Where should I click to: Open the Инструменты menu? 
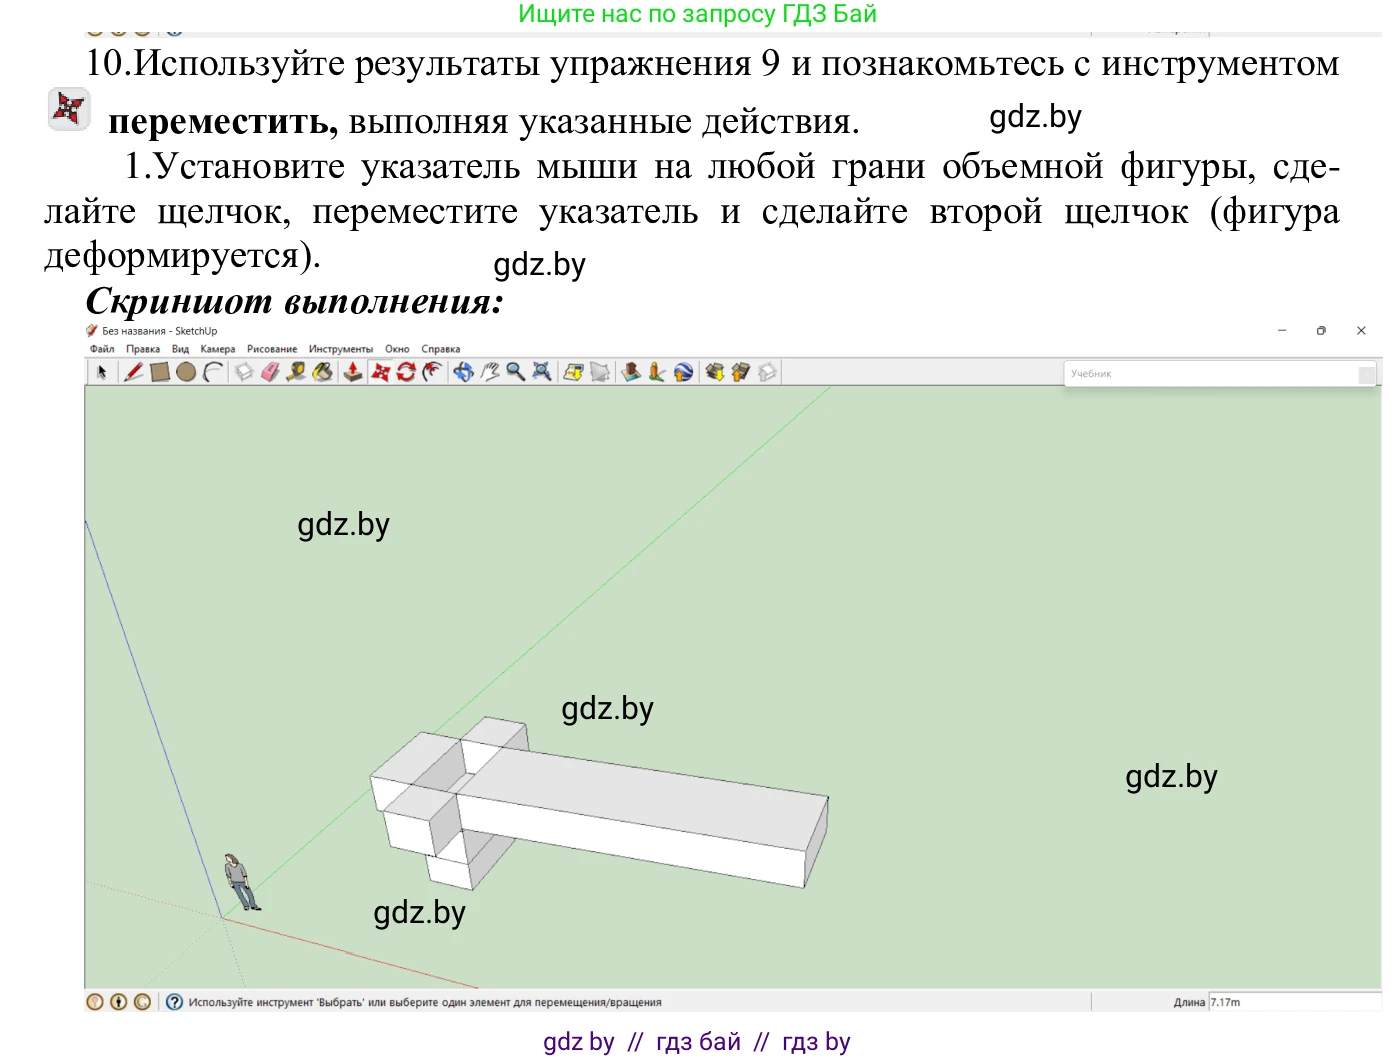click(340, 349)
